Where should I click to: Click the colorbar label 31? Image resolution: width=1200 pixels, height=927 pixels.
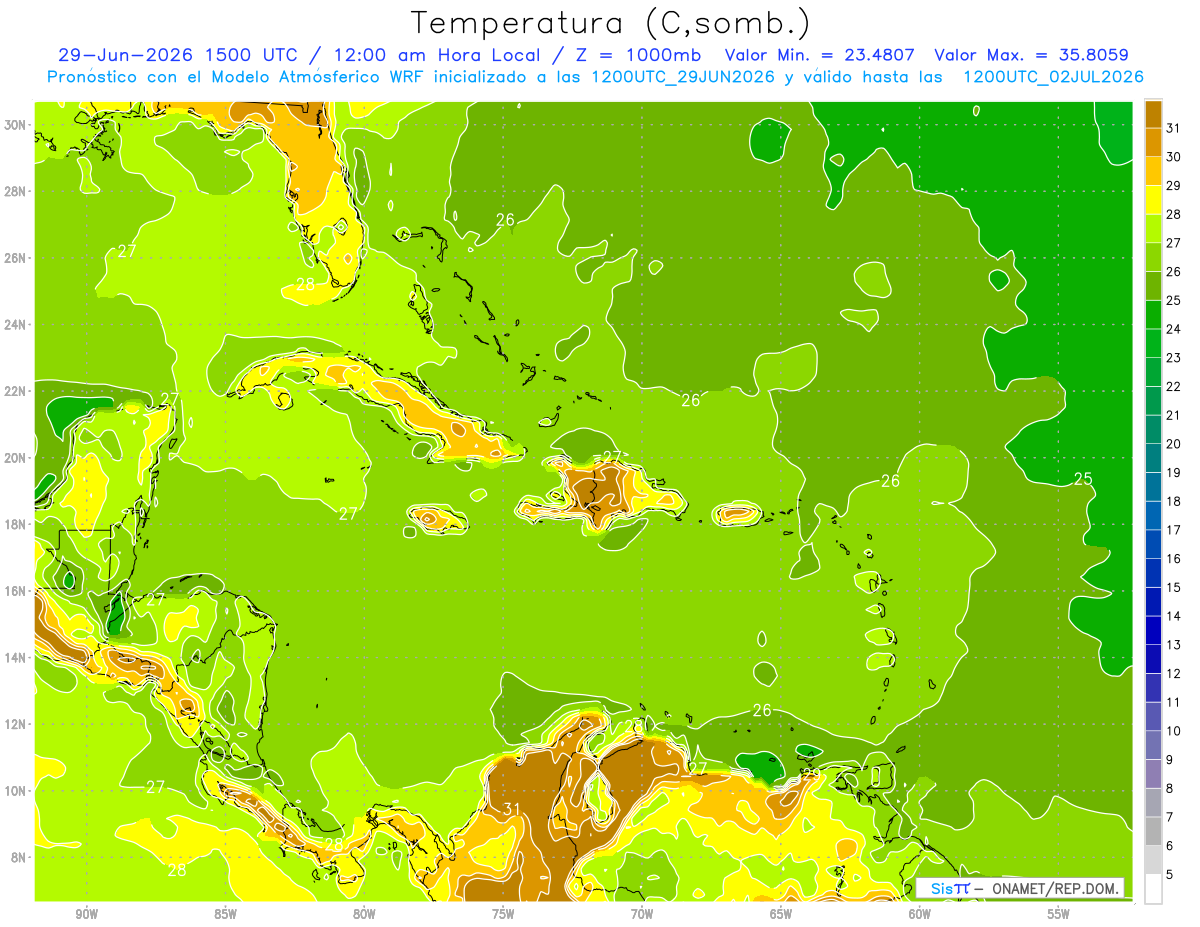1173,127
